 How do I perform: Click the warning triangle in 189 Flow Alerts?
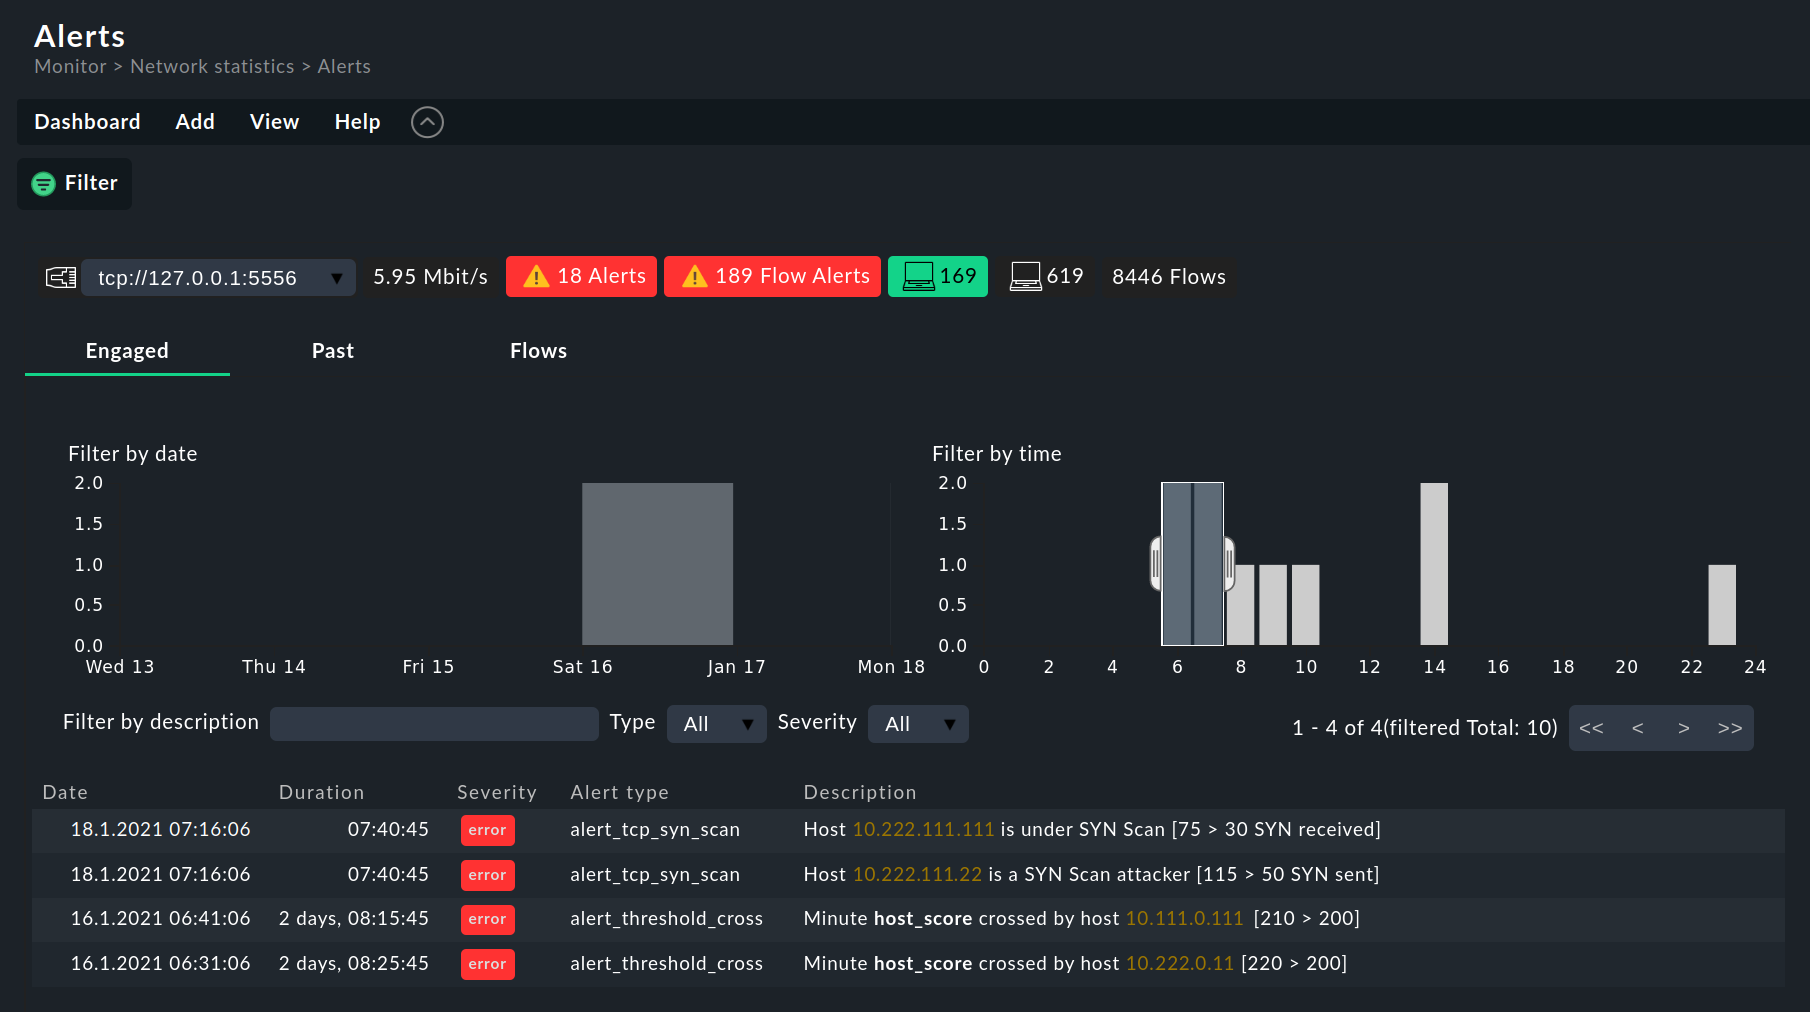(x=694, y=277)
